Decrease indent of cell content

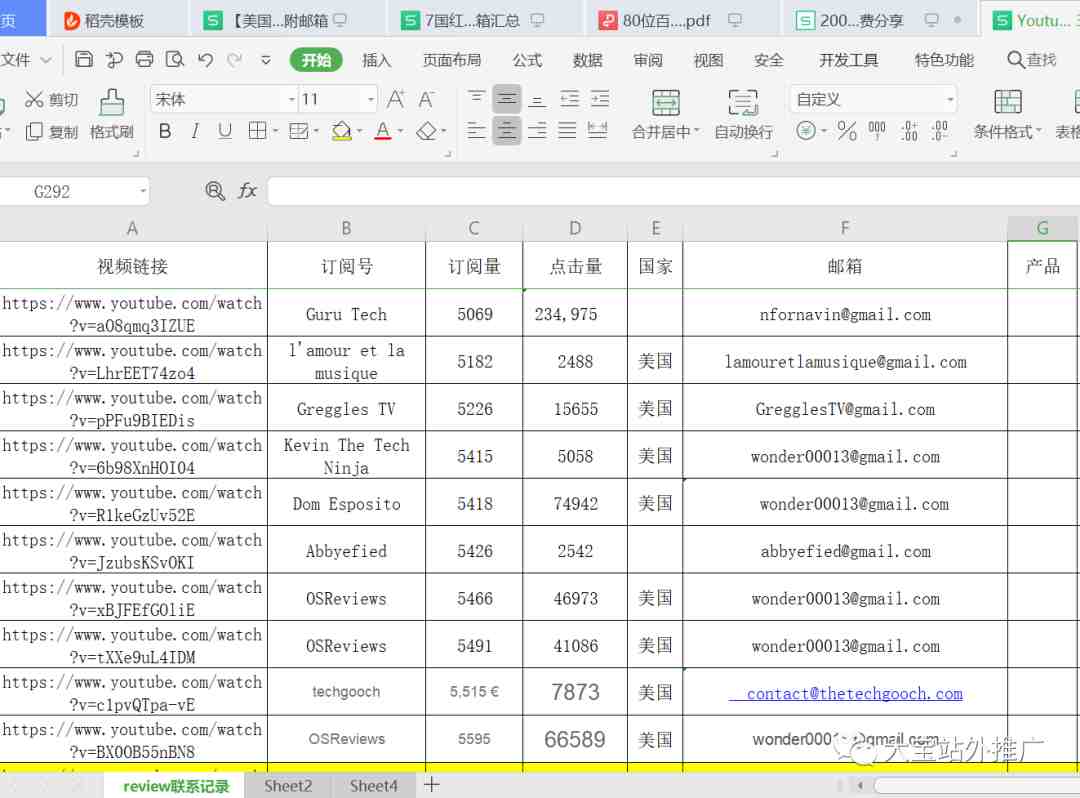click(x=570, y=99)
